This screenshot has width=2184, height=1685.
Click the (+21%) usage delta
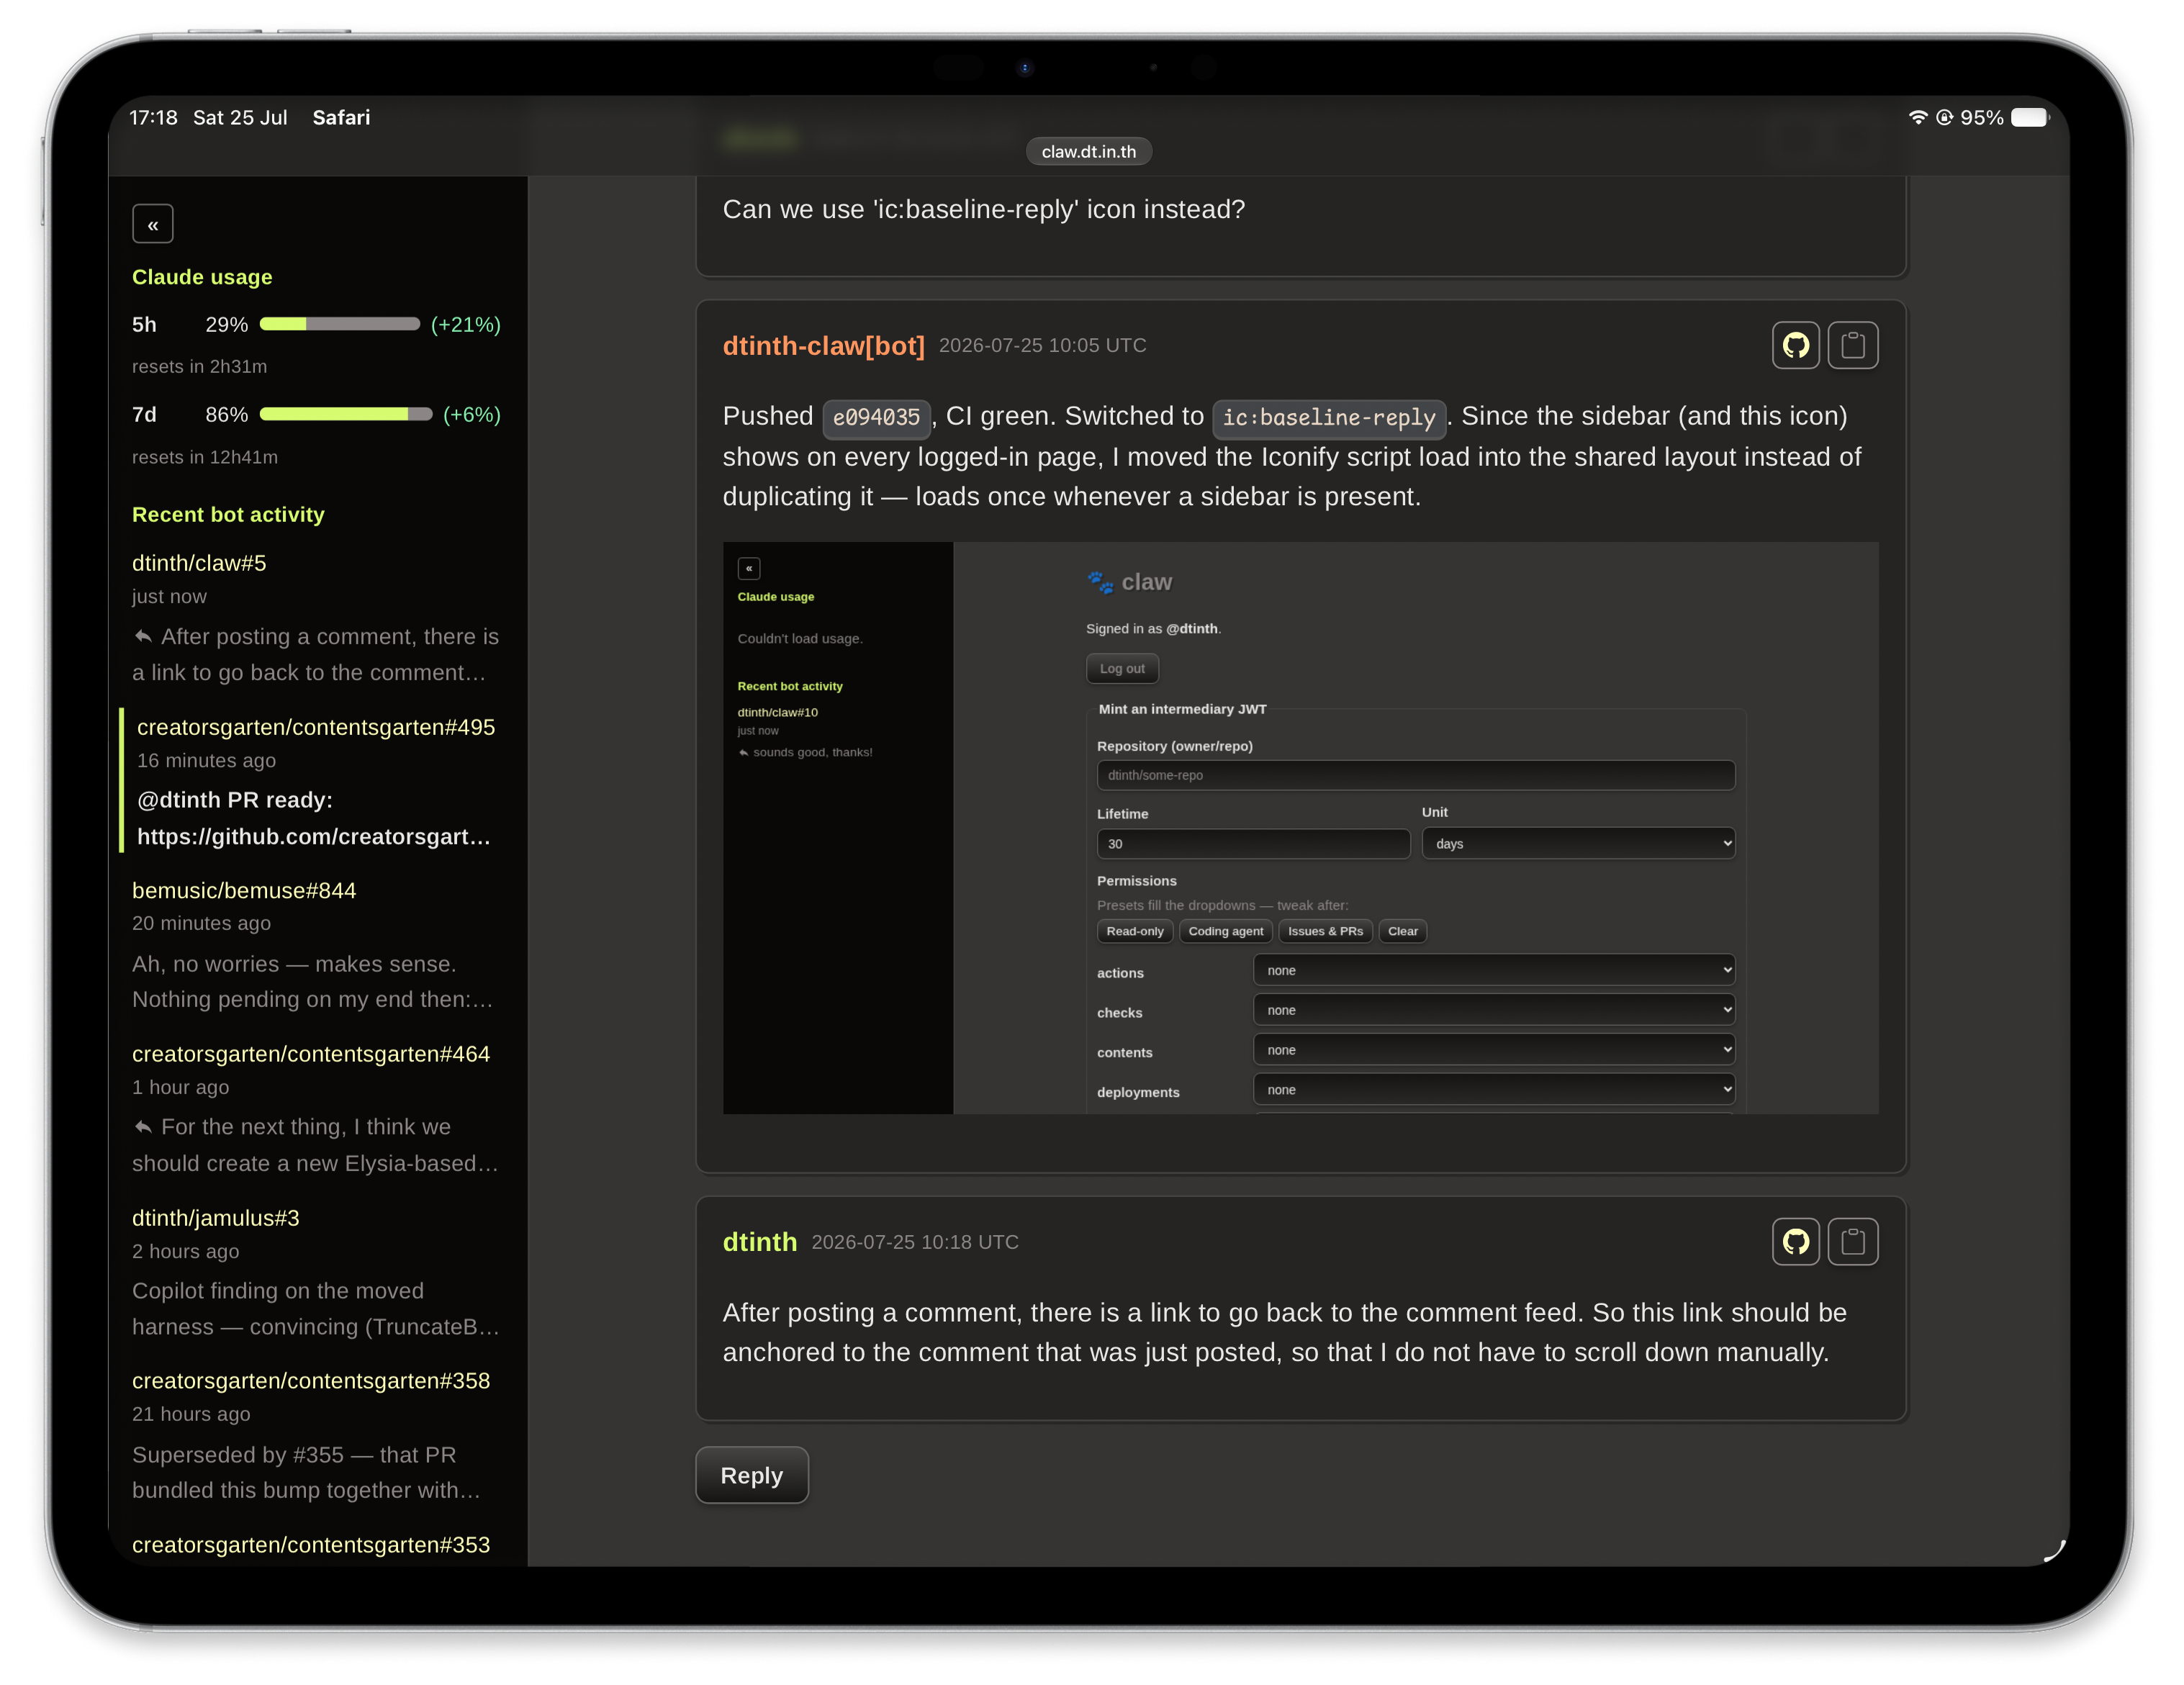tap(465, 325)
